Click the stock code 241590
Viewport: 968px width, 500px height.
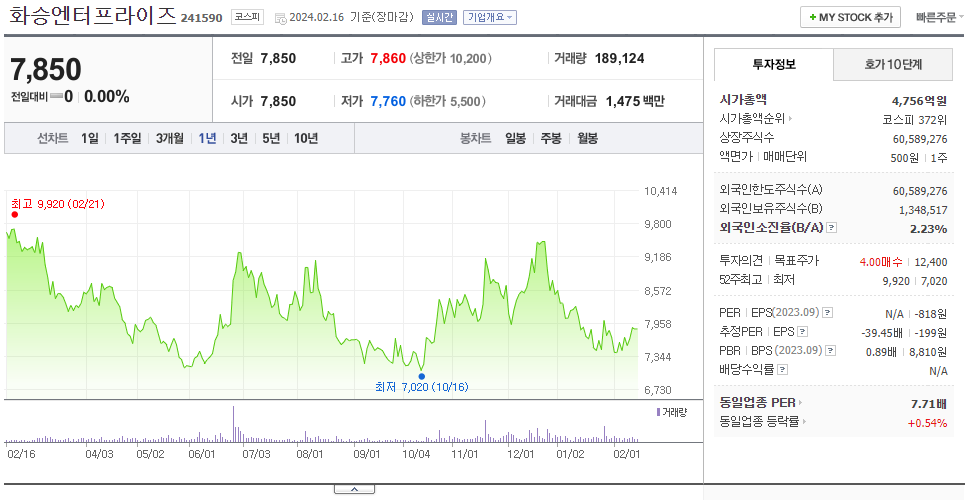coord(201,18)
